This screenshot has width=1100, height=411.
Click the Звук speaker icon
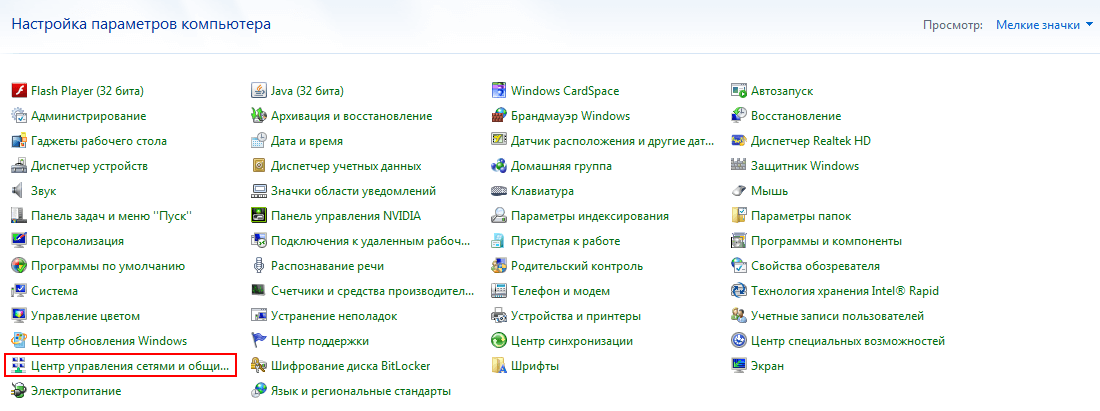(x=18, y=191)
